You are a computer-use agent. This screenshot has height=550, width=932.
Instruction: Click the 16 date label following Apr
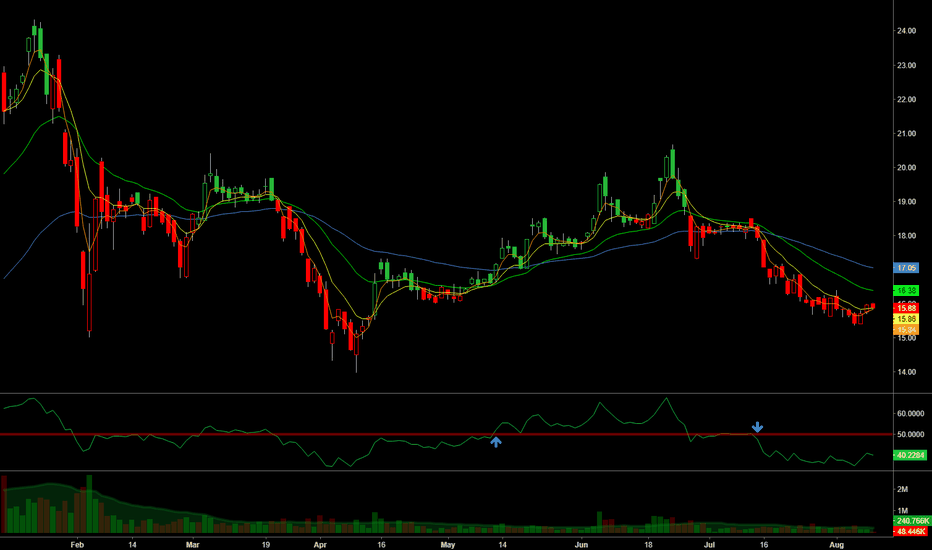(381, 545)
